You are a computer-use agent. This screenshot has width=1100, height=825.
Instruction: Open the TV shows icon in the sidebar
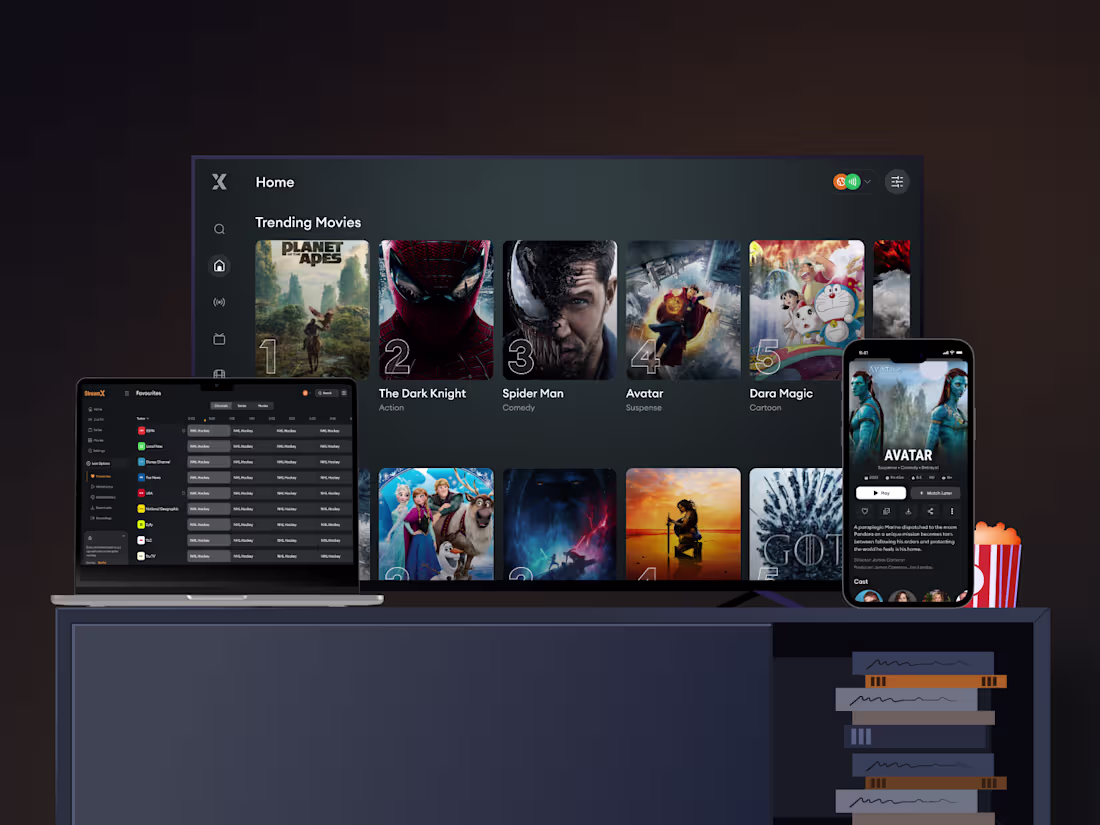(220, 338)
